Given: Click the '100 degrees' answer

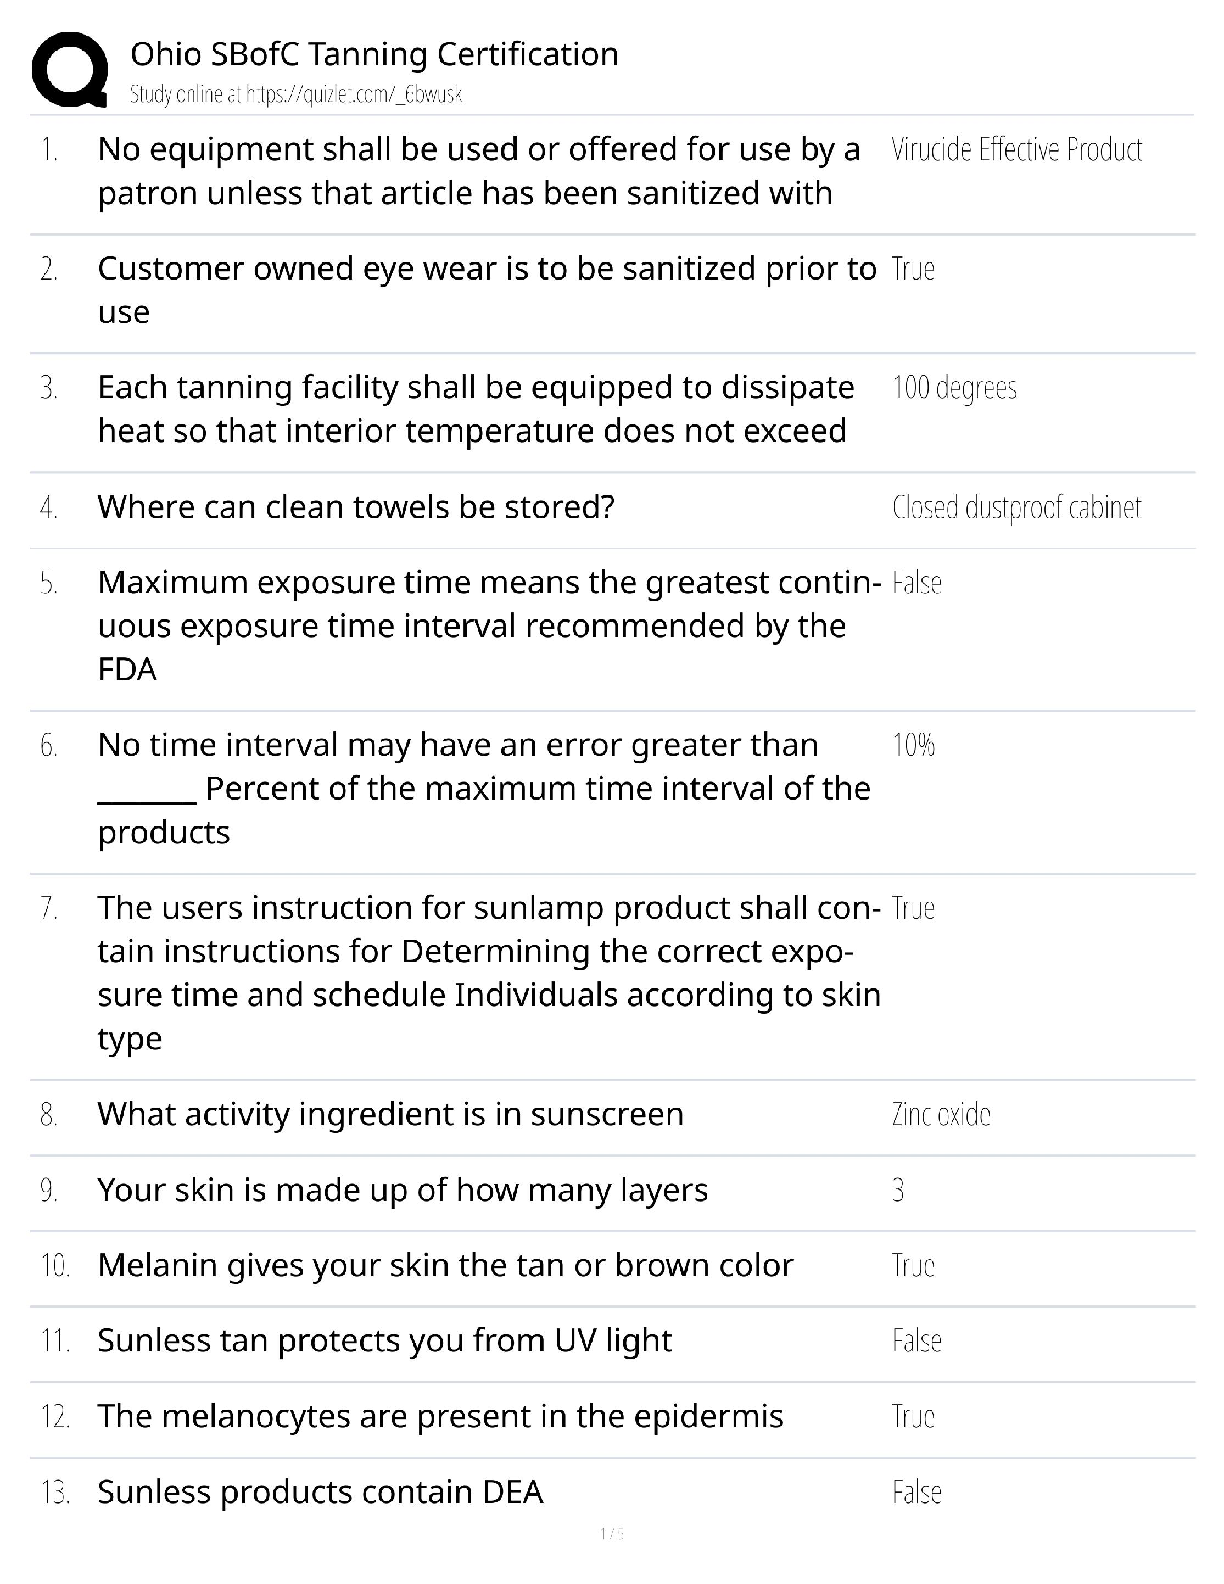Looking at the screenshot, I should 954,388.
